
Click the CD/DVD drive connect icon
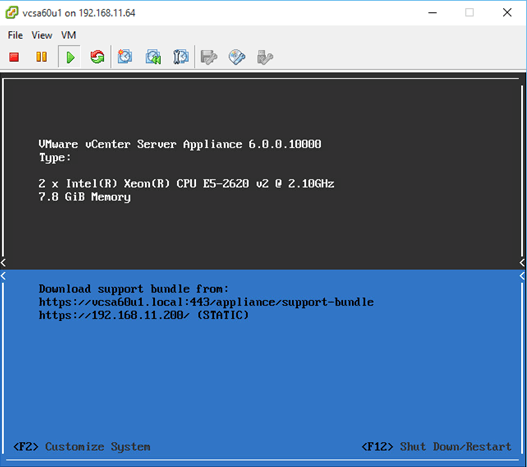[237, 57]
